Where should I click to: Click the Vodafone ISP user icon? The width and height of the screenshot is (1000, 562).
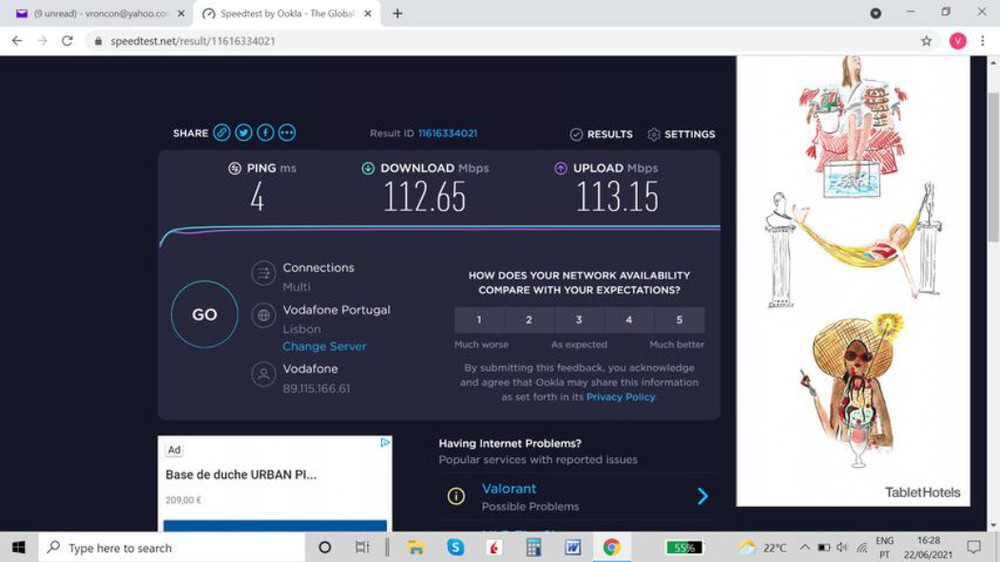pos(263,374)
